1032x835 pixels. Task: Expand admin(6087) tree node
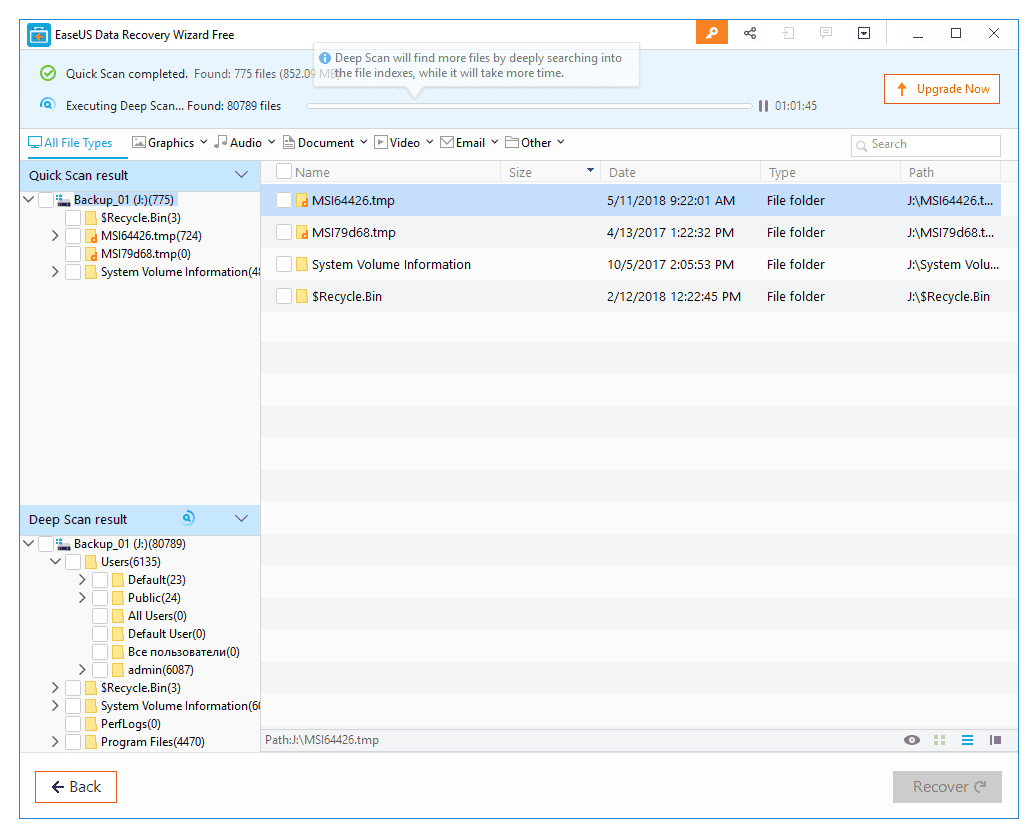82,670
